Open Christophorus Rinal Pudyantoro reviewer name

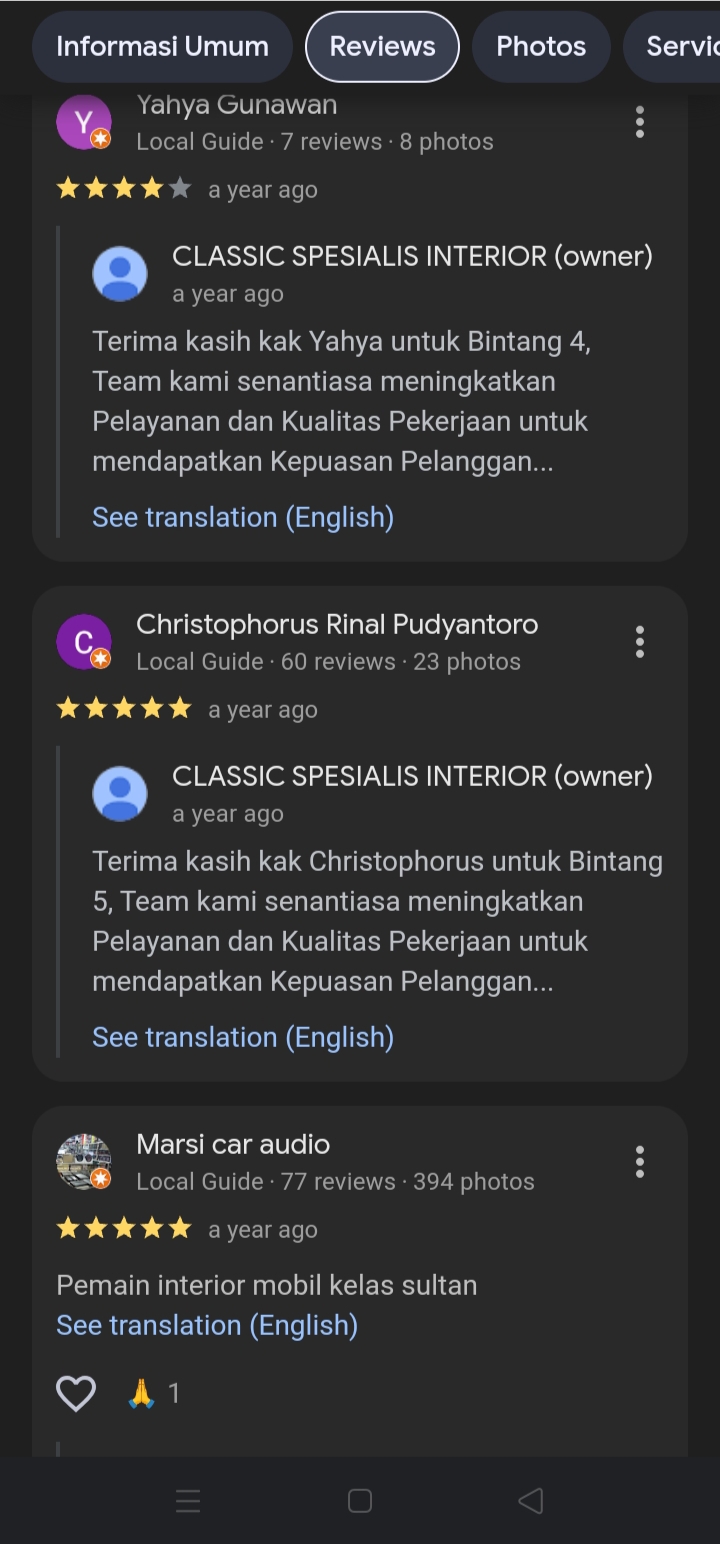(x=337, y=625)
